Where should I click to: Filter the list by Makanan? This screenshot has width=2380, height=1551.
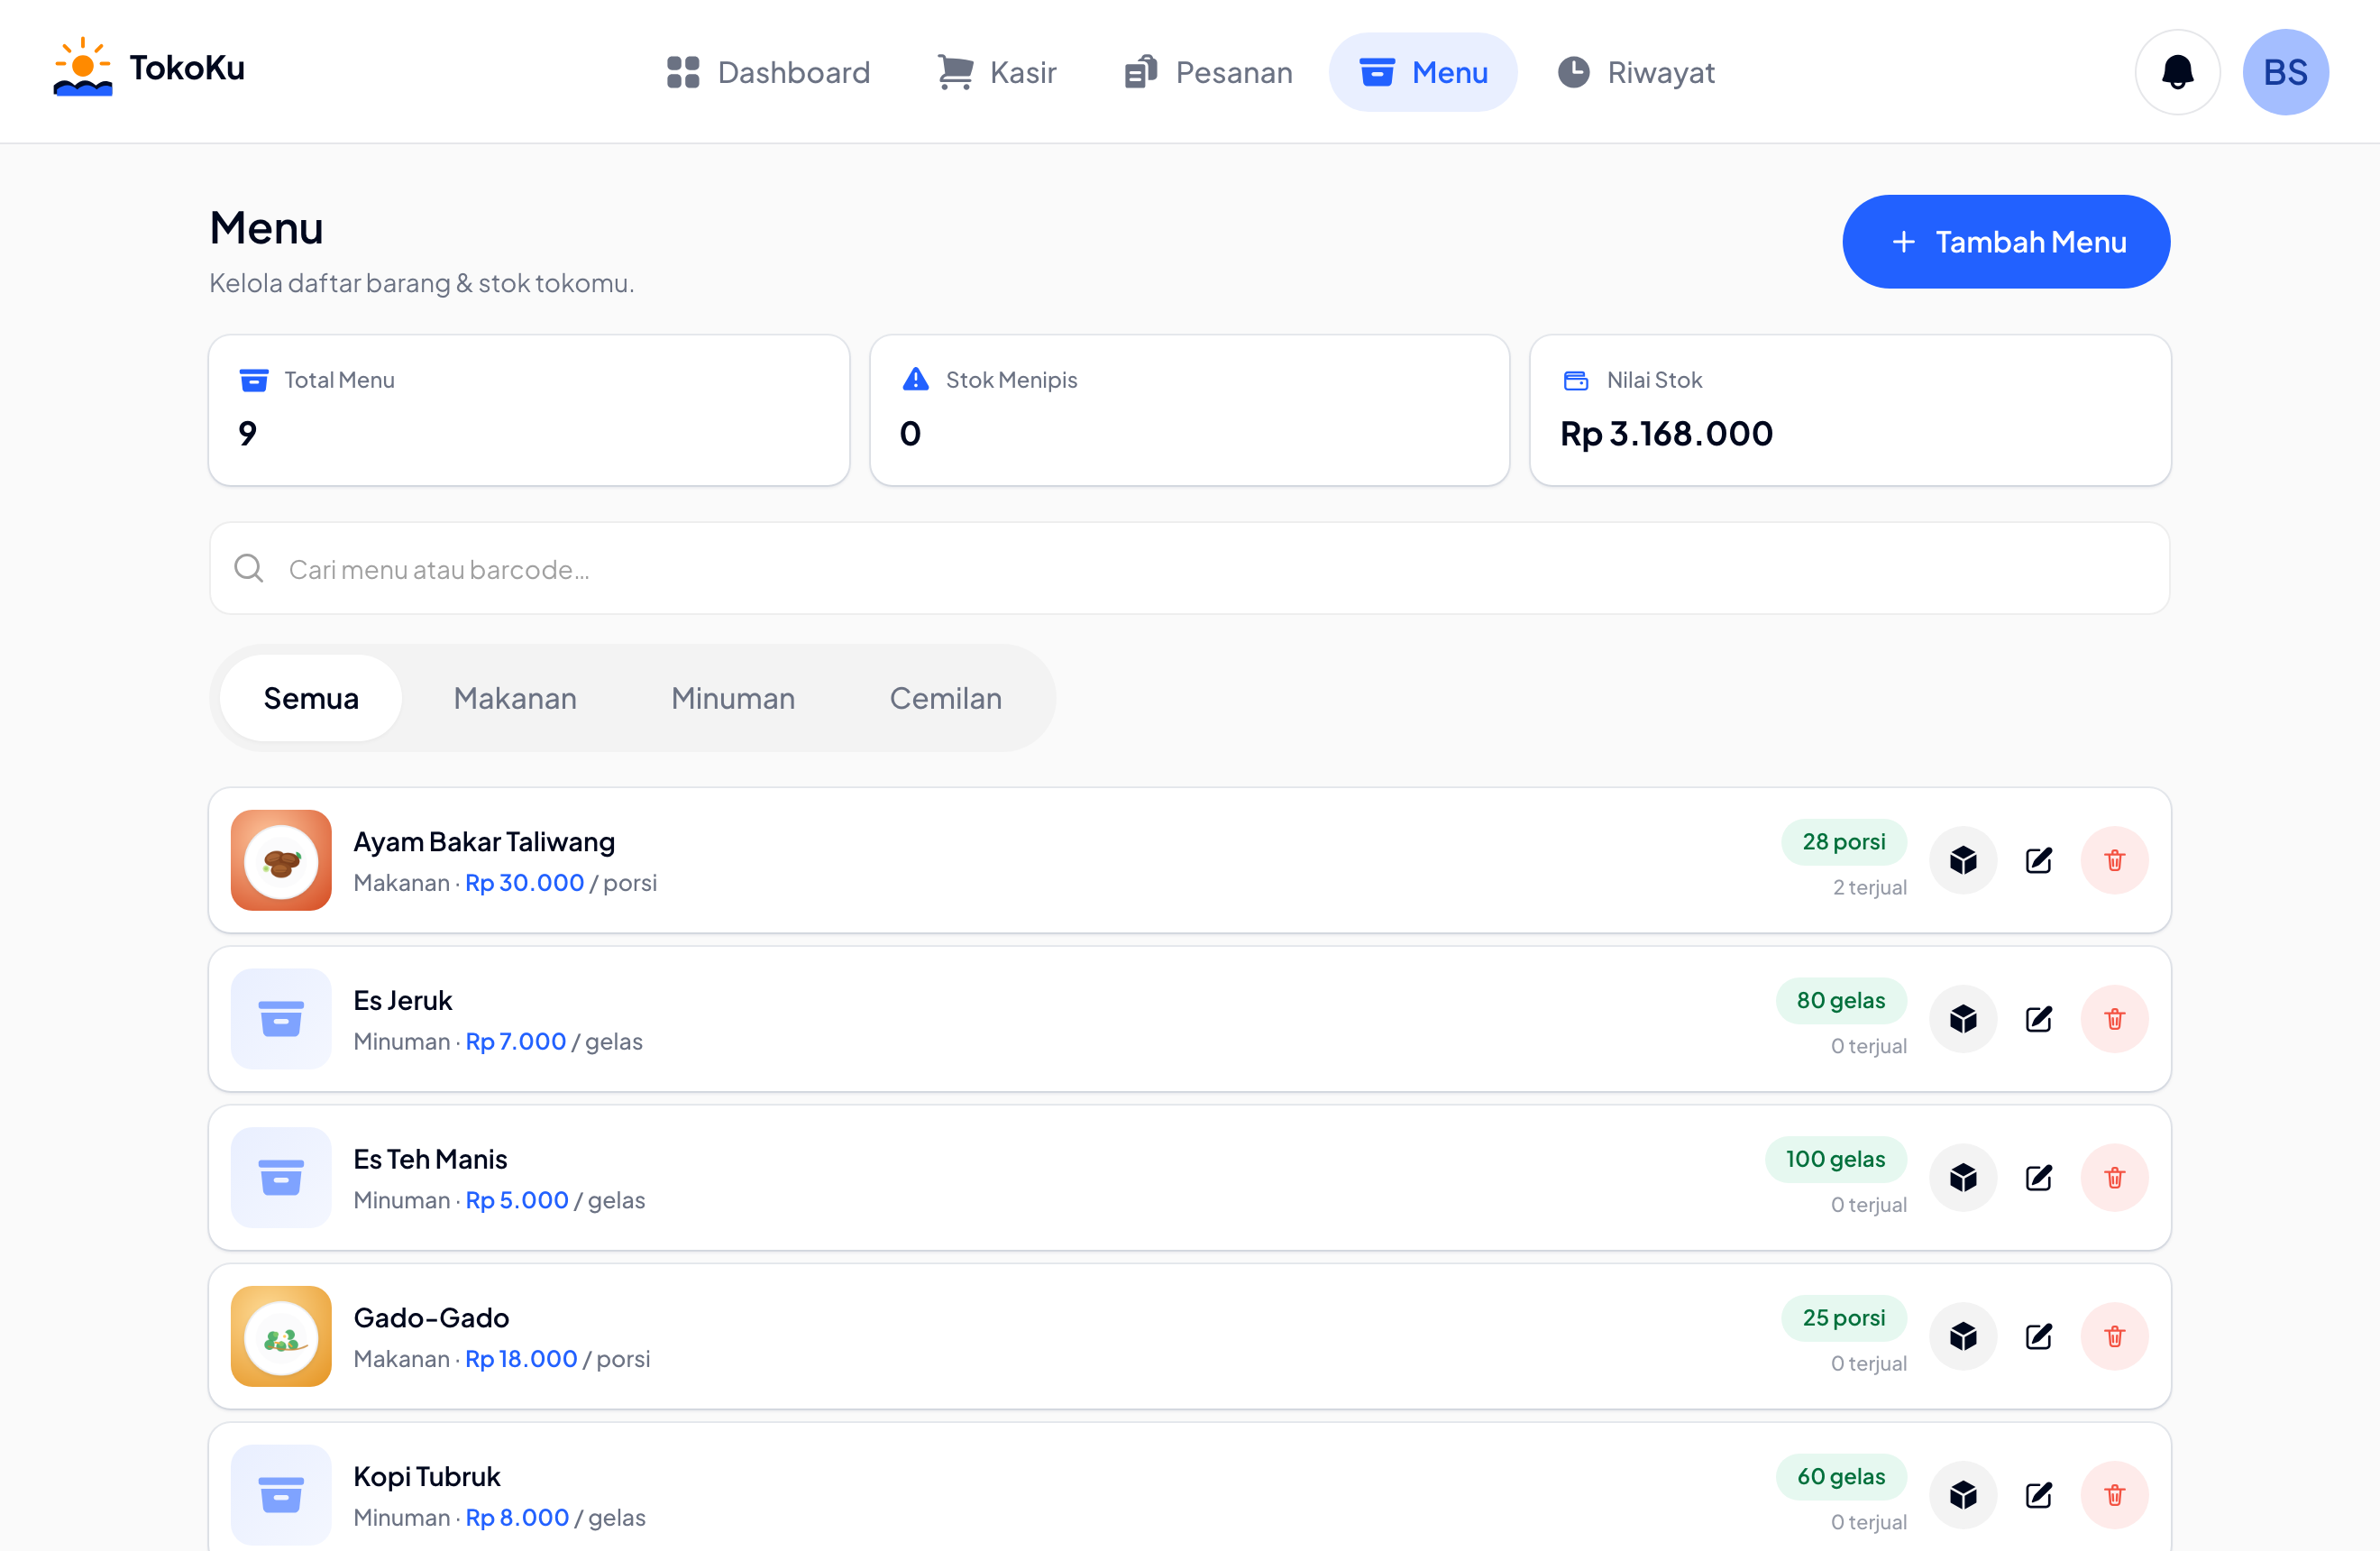coord(515,698)
